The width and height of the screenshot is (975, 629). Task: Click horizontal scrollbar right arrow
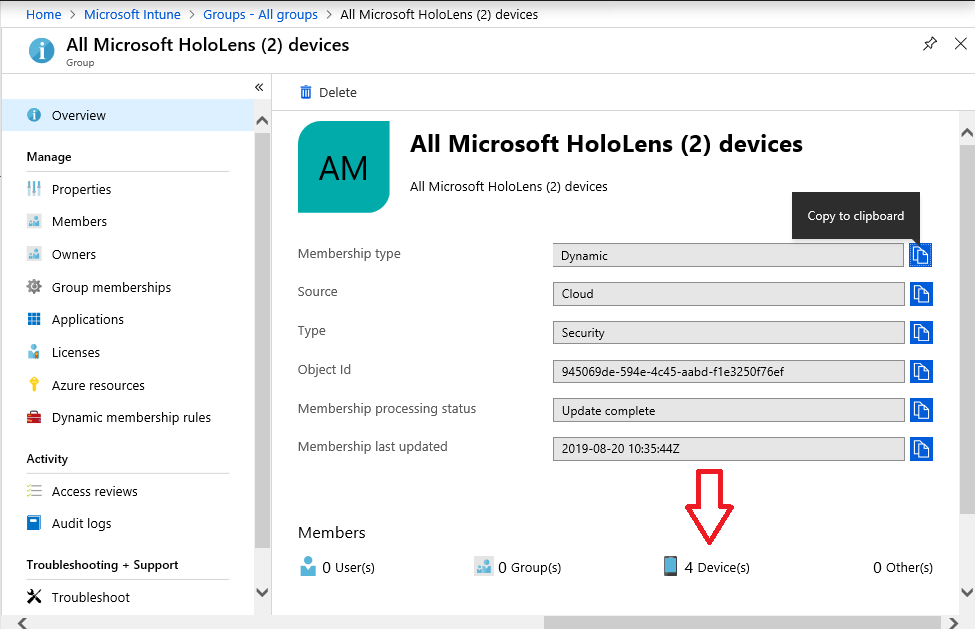point(954,622)
